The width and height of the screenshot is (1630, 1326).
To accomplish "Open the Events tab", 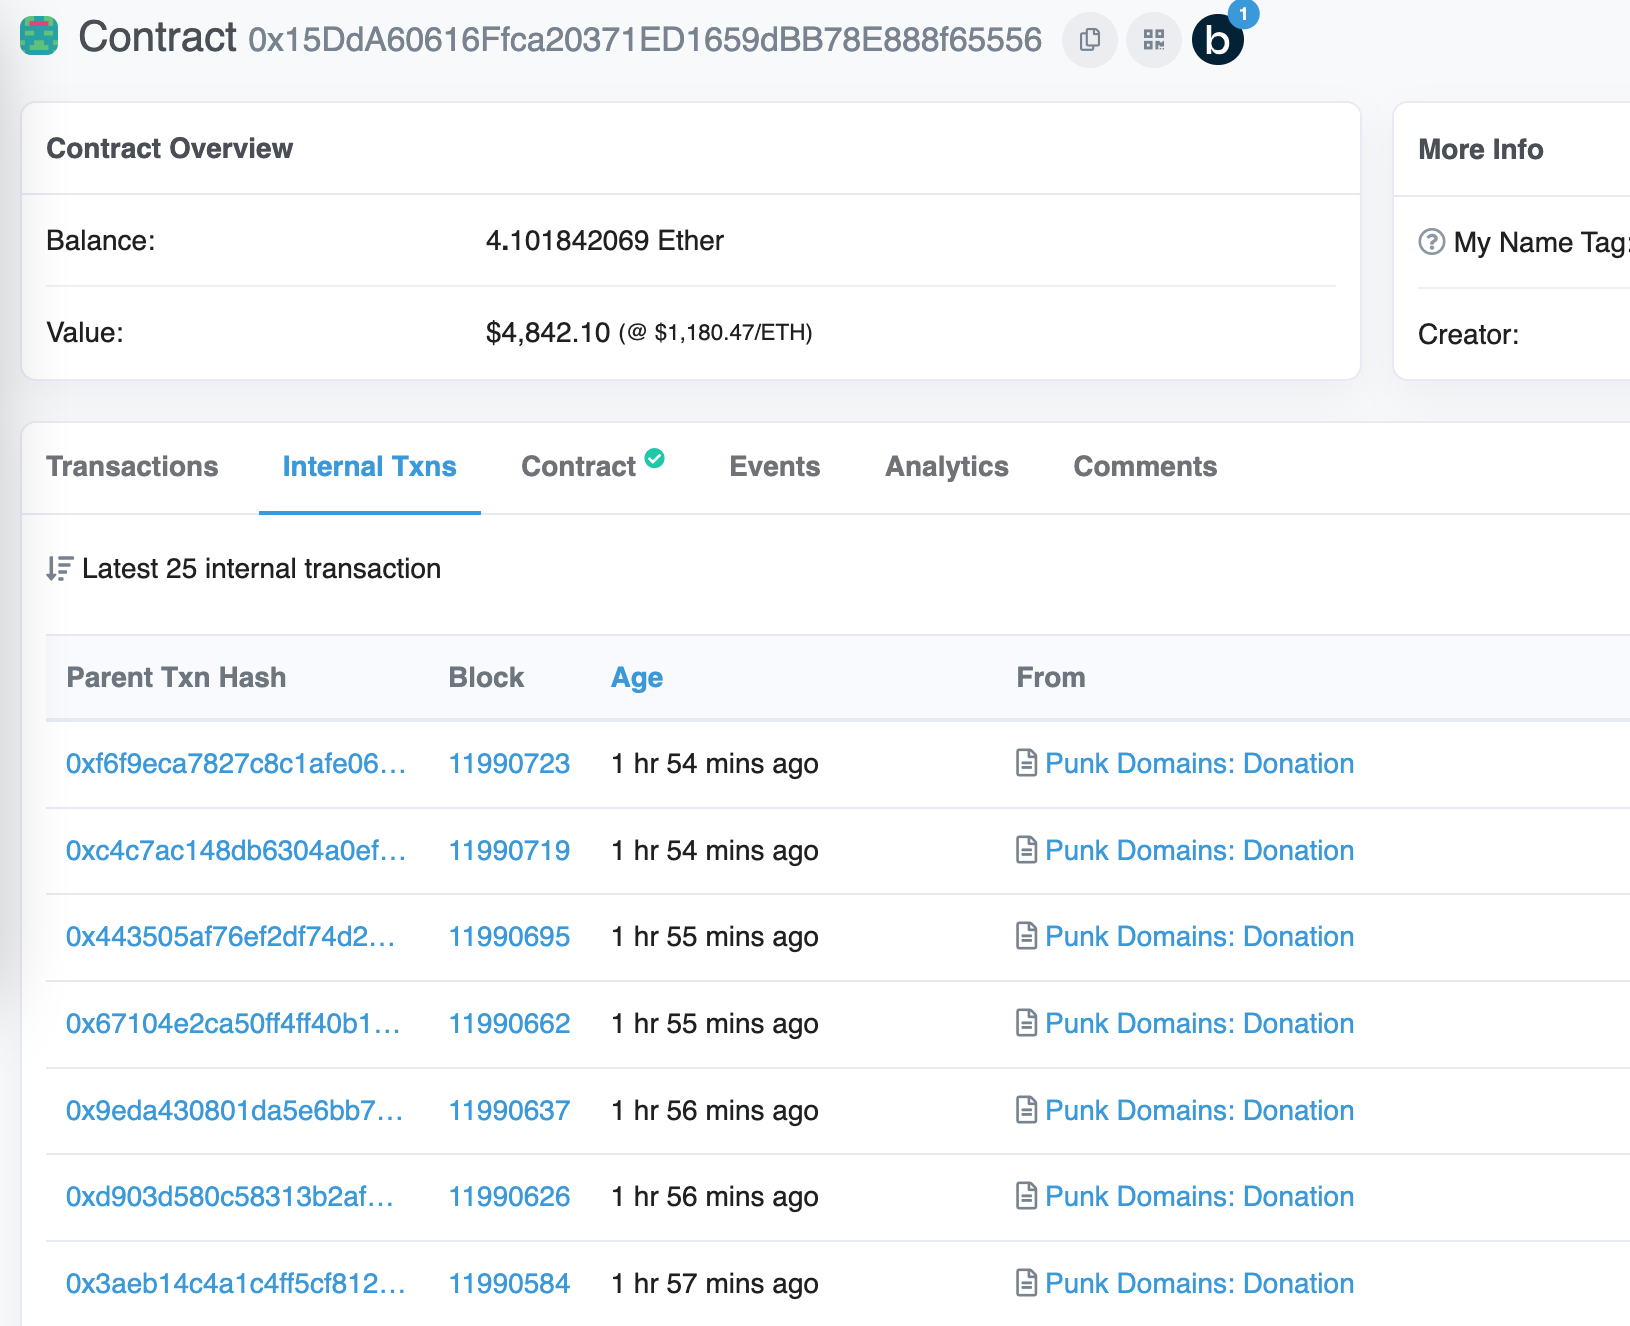I will [x=775, y=467].
